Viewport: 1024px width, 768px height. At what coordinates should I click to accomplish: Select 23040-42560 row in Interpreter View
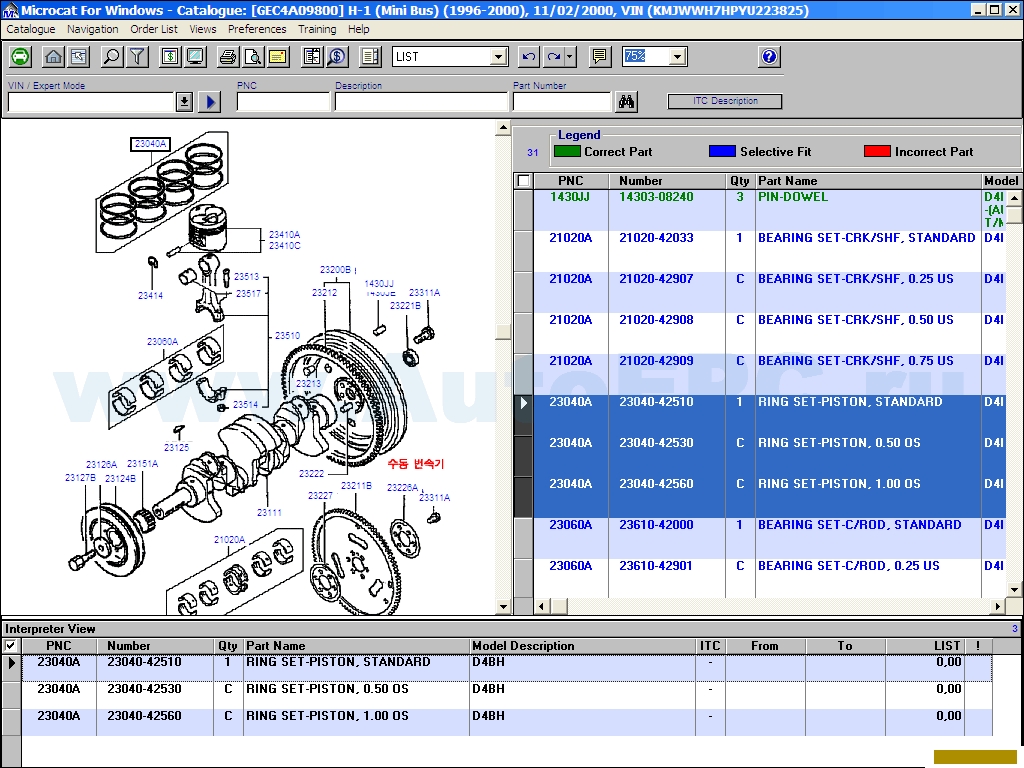[x=507, y=722]
